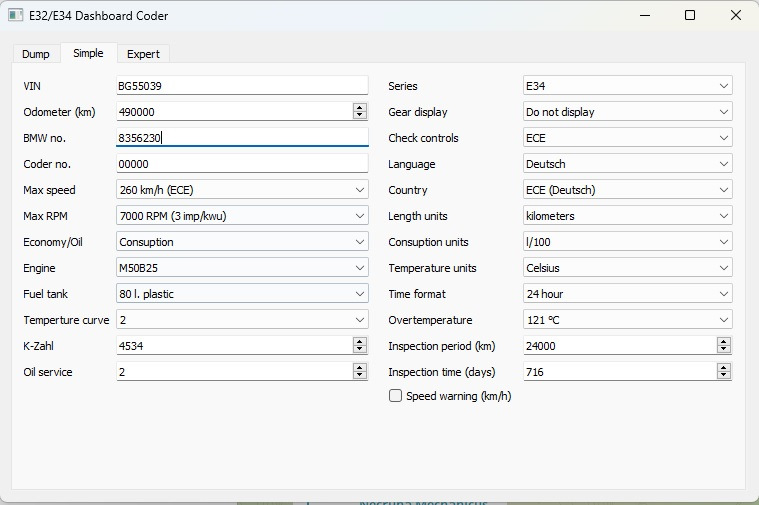Close the Dashboard Coder window

point(736,15)
